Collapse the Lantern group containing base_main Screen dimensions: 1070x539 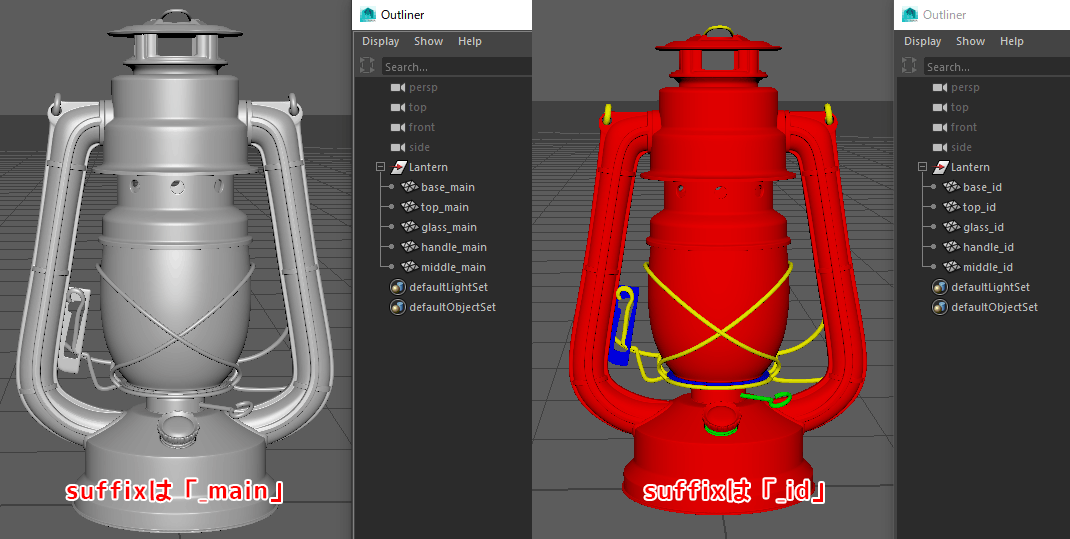pos(380,167)
